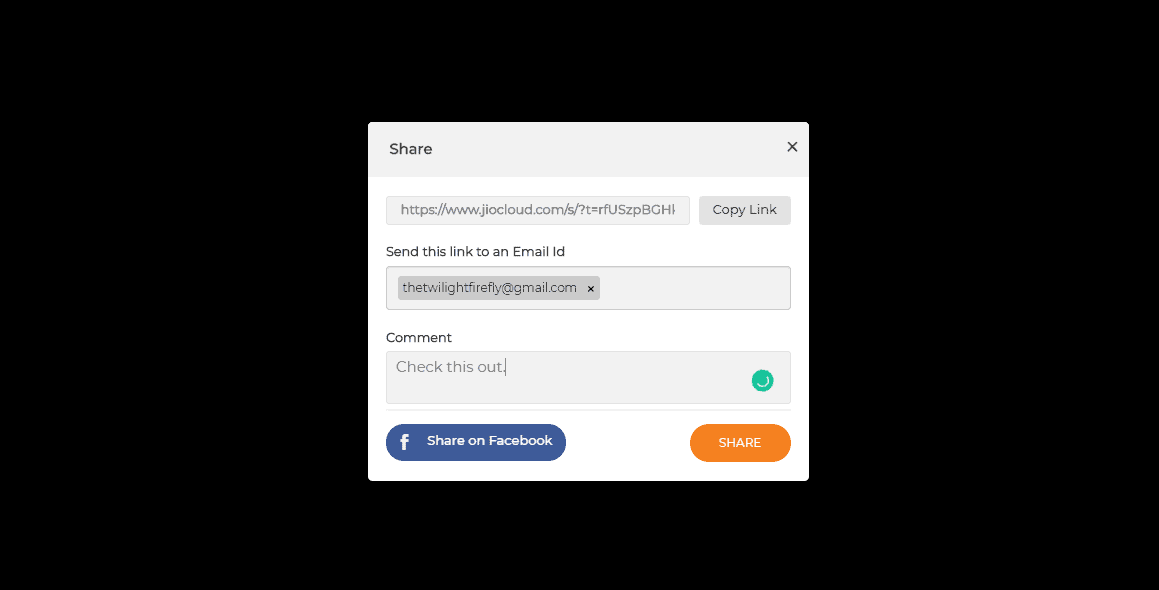Select the thetwilightfirefly@gmail.com email chip
1159x590 pixels.
tap(489, 288)
